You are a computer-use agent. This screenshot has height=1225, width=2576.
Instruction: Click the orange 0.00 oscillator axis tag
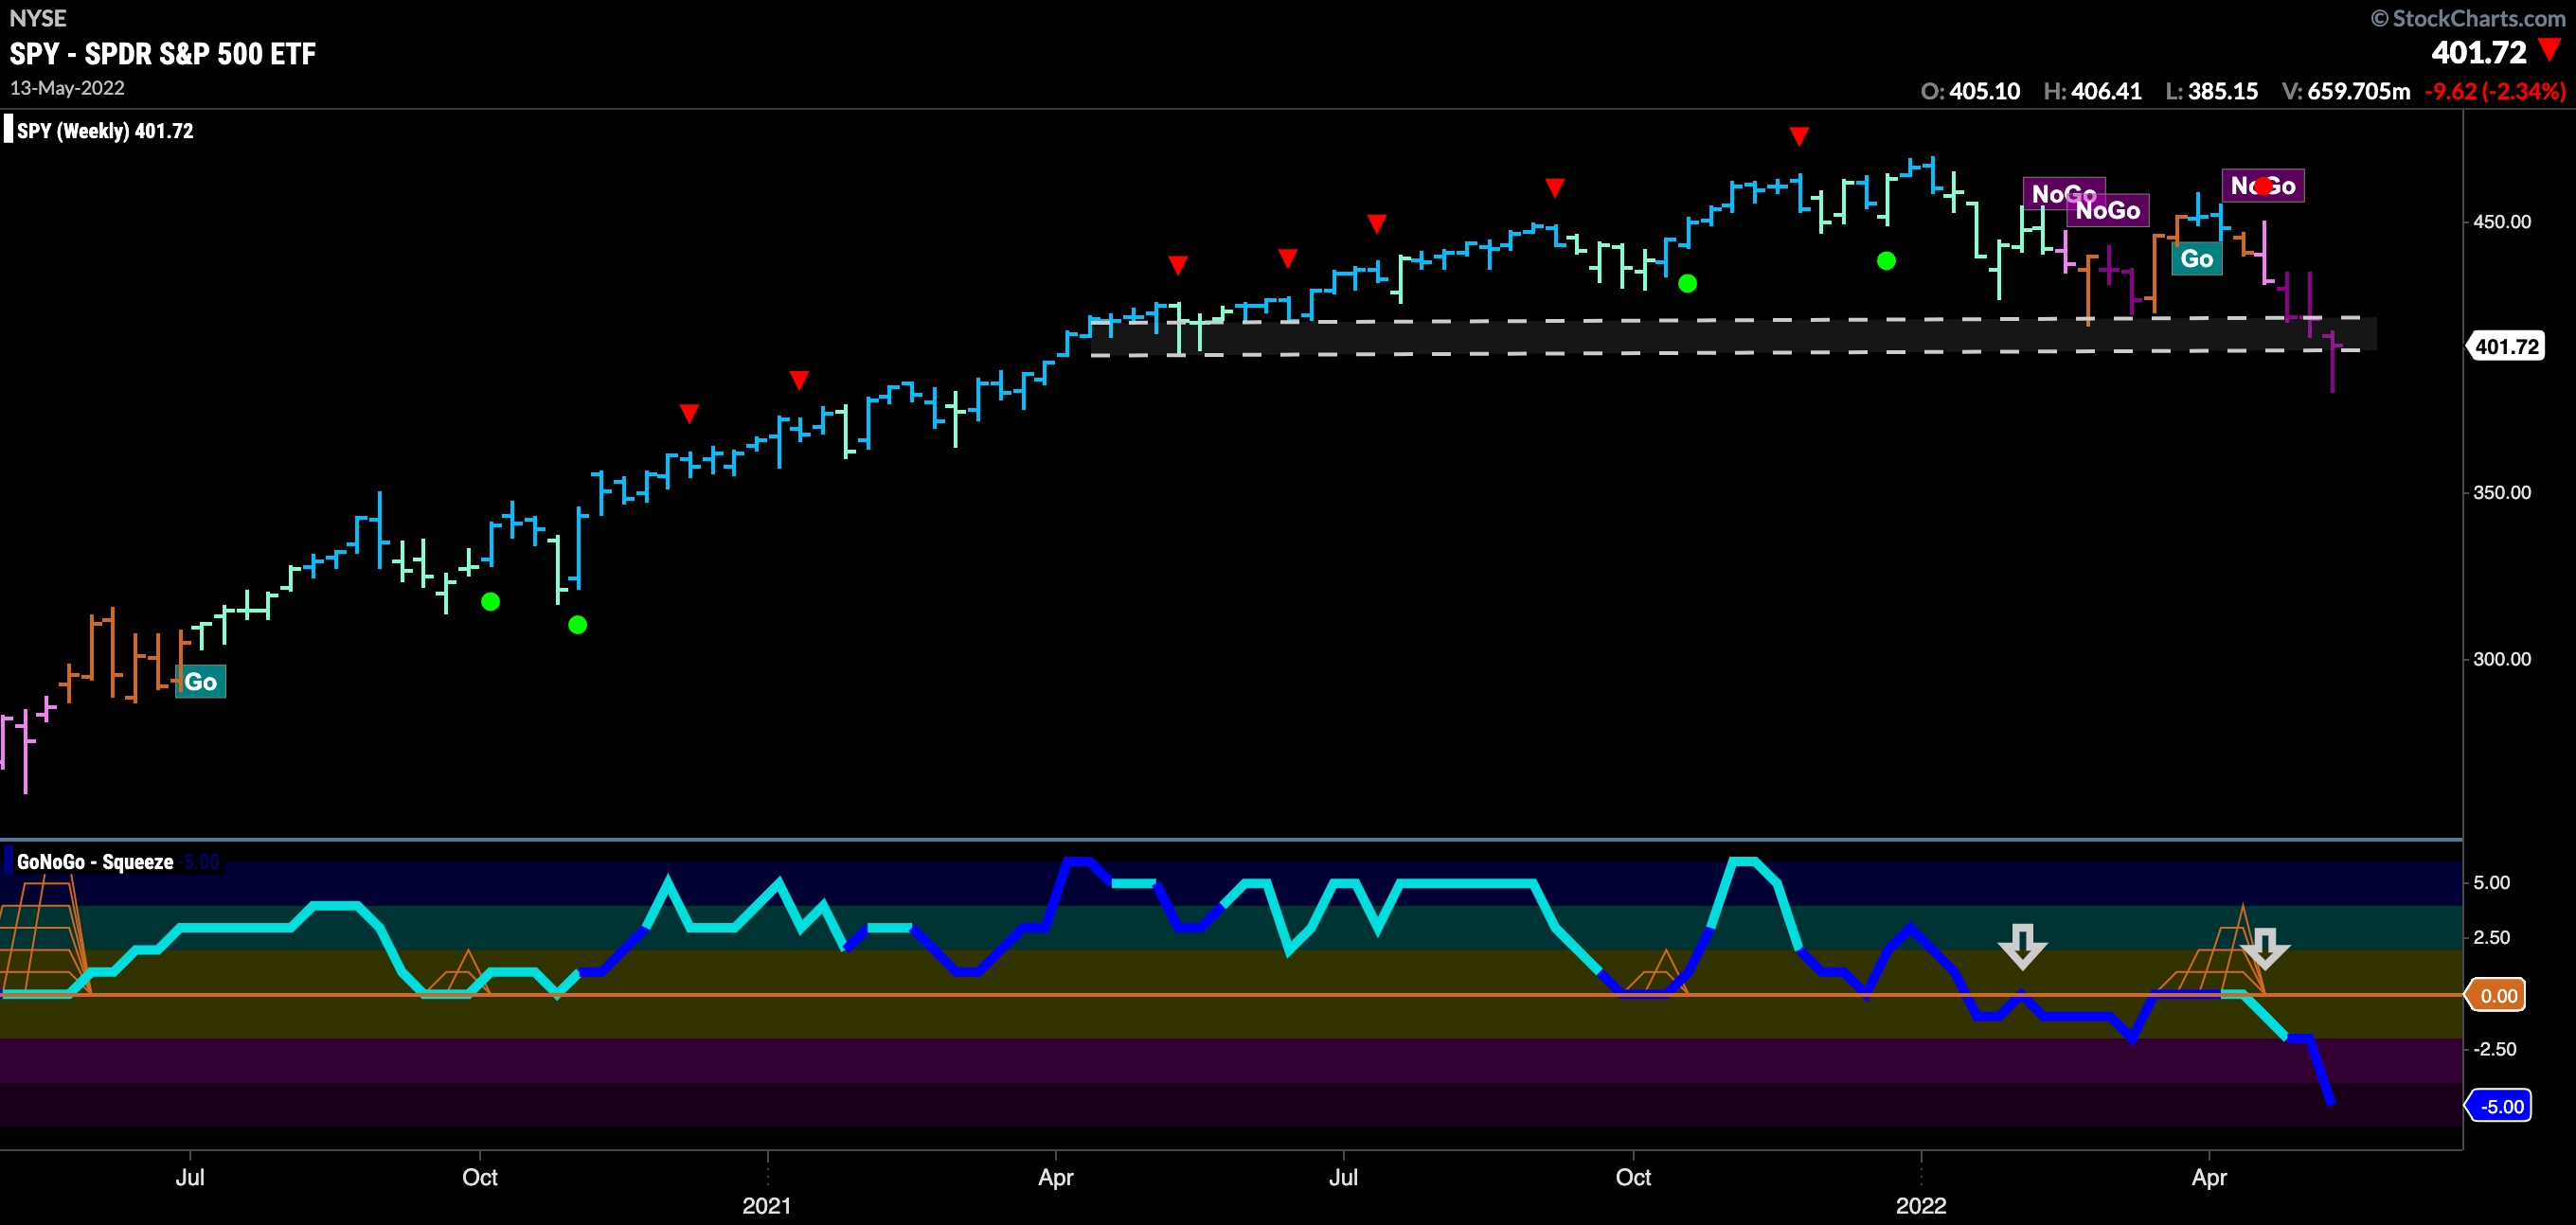[x=2496, y=995]
